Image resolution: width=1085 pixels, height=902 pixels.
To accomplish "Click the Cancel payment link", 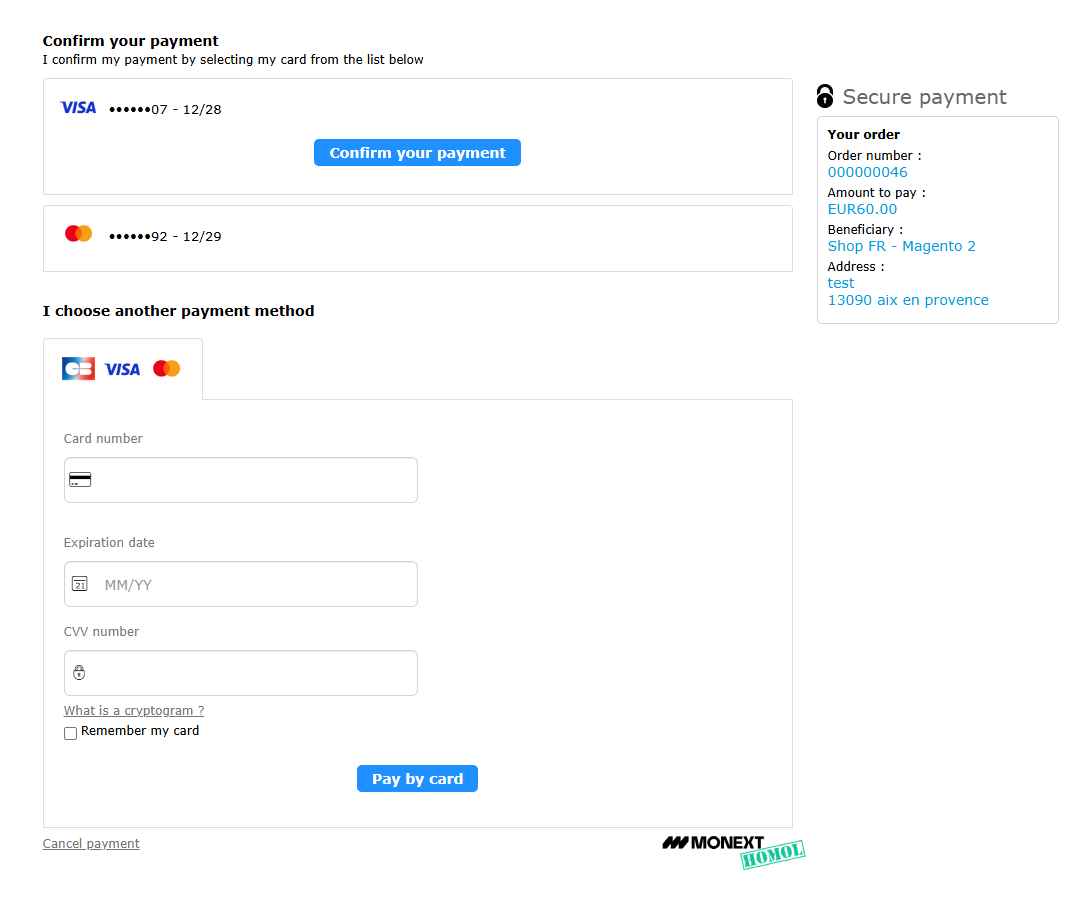I will 91,844.
